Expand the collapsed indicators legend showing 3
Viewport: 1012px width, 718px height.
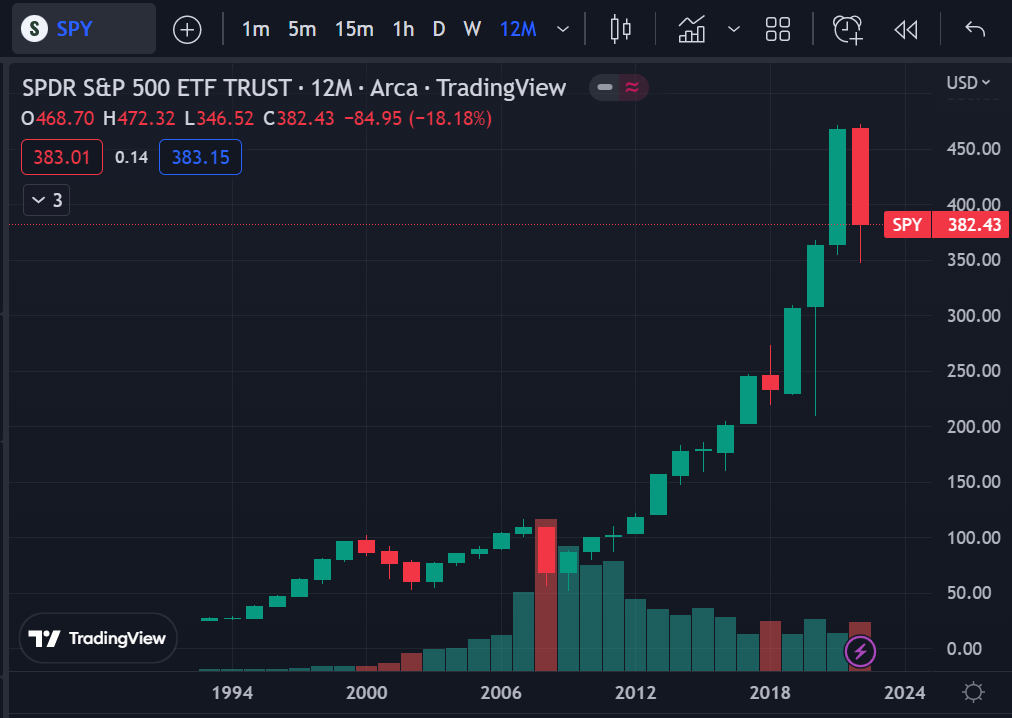tap(46, 200)
